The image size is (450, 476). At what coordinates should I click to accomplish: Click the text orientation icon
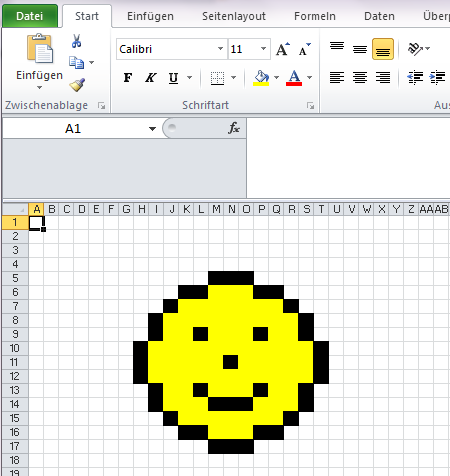tap(415, 49)
